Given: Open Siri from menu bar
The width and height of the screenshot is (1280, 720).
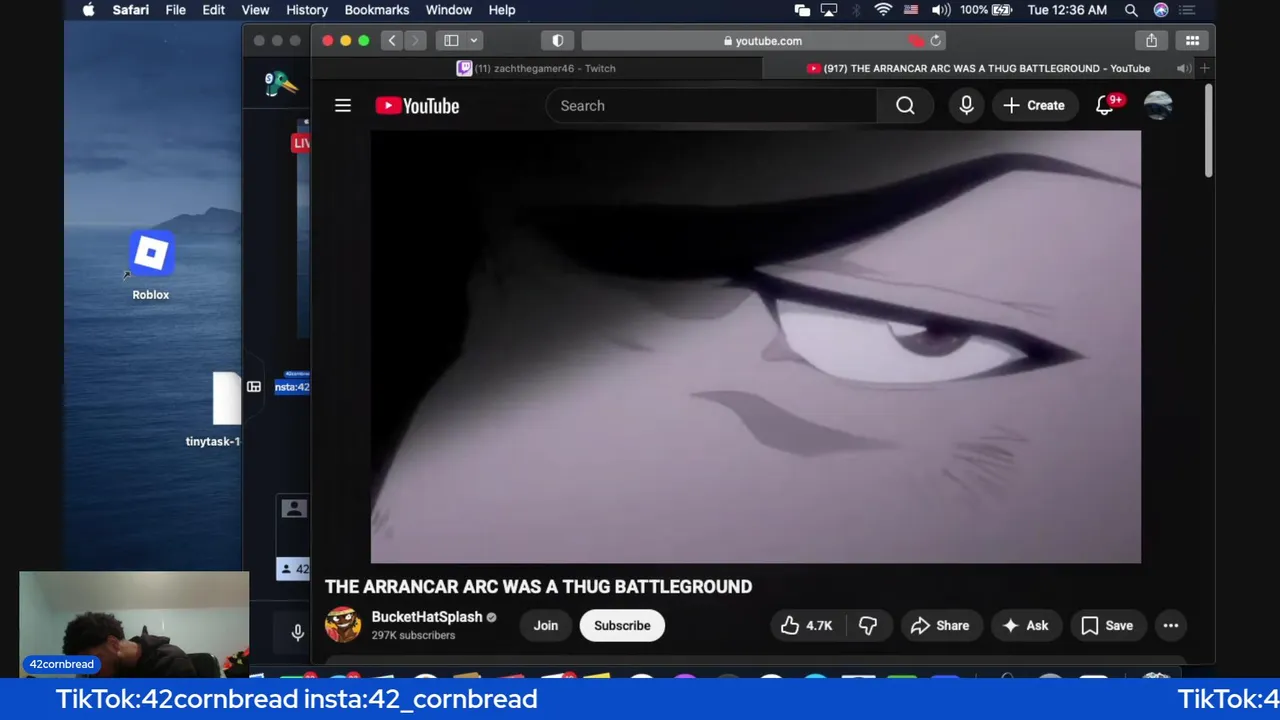Looking at the screenshot, I should tap(1161, 10).
